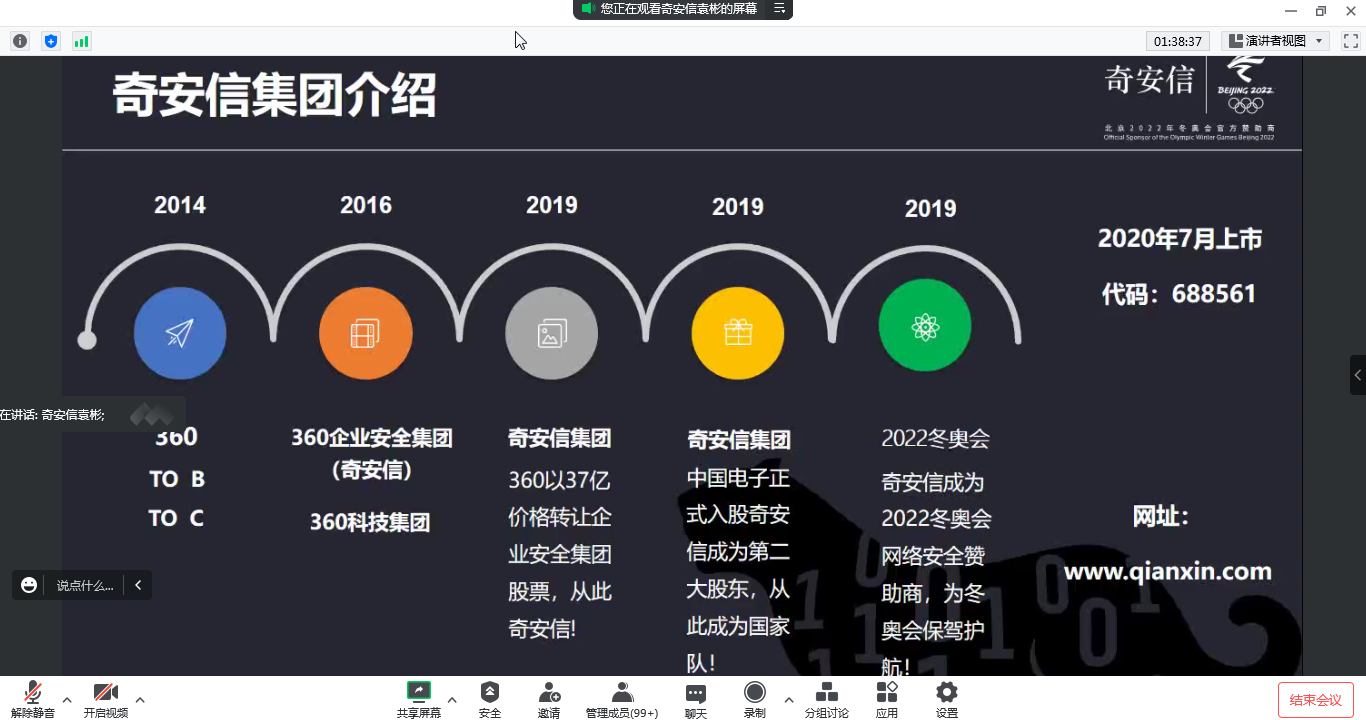Screen dimensions: 1366x720
Task: Click the 邀请 invite icon
Action: click(x=548, y=698)
